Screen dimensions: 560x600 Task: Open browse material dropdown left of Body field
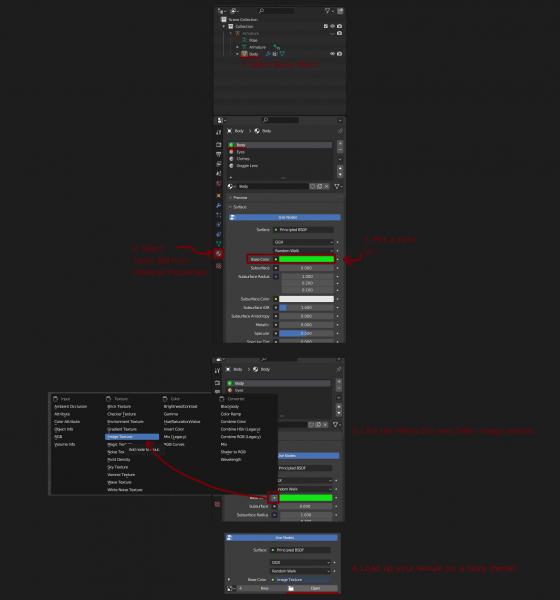[x=232, y=186]
